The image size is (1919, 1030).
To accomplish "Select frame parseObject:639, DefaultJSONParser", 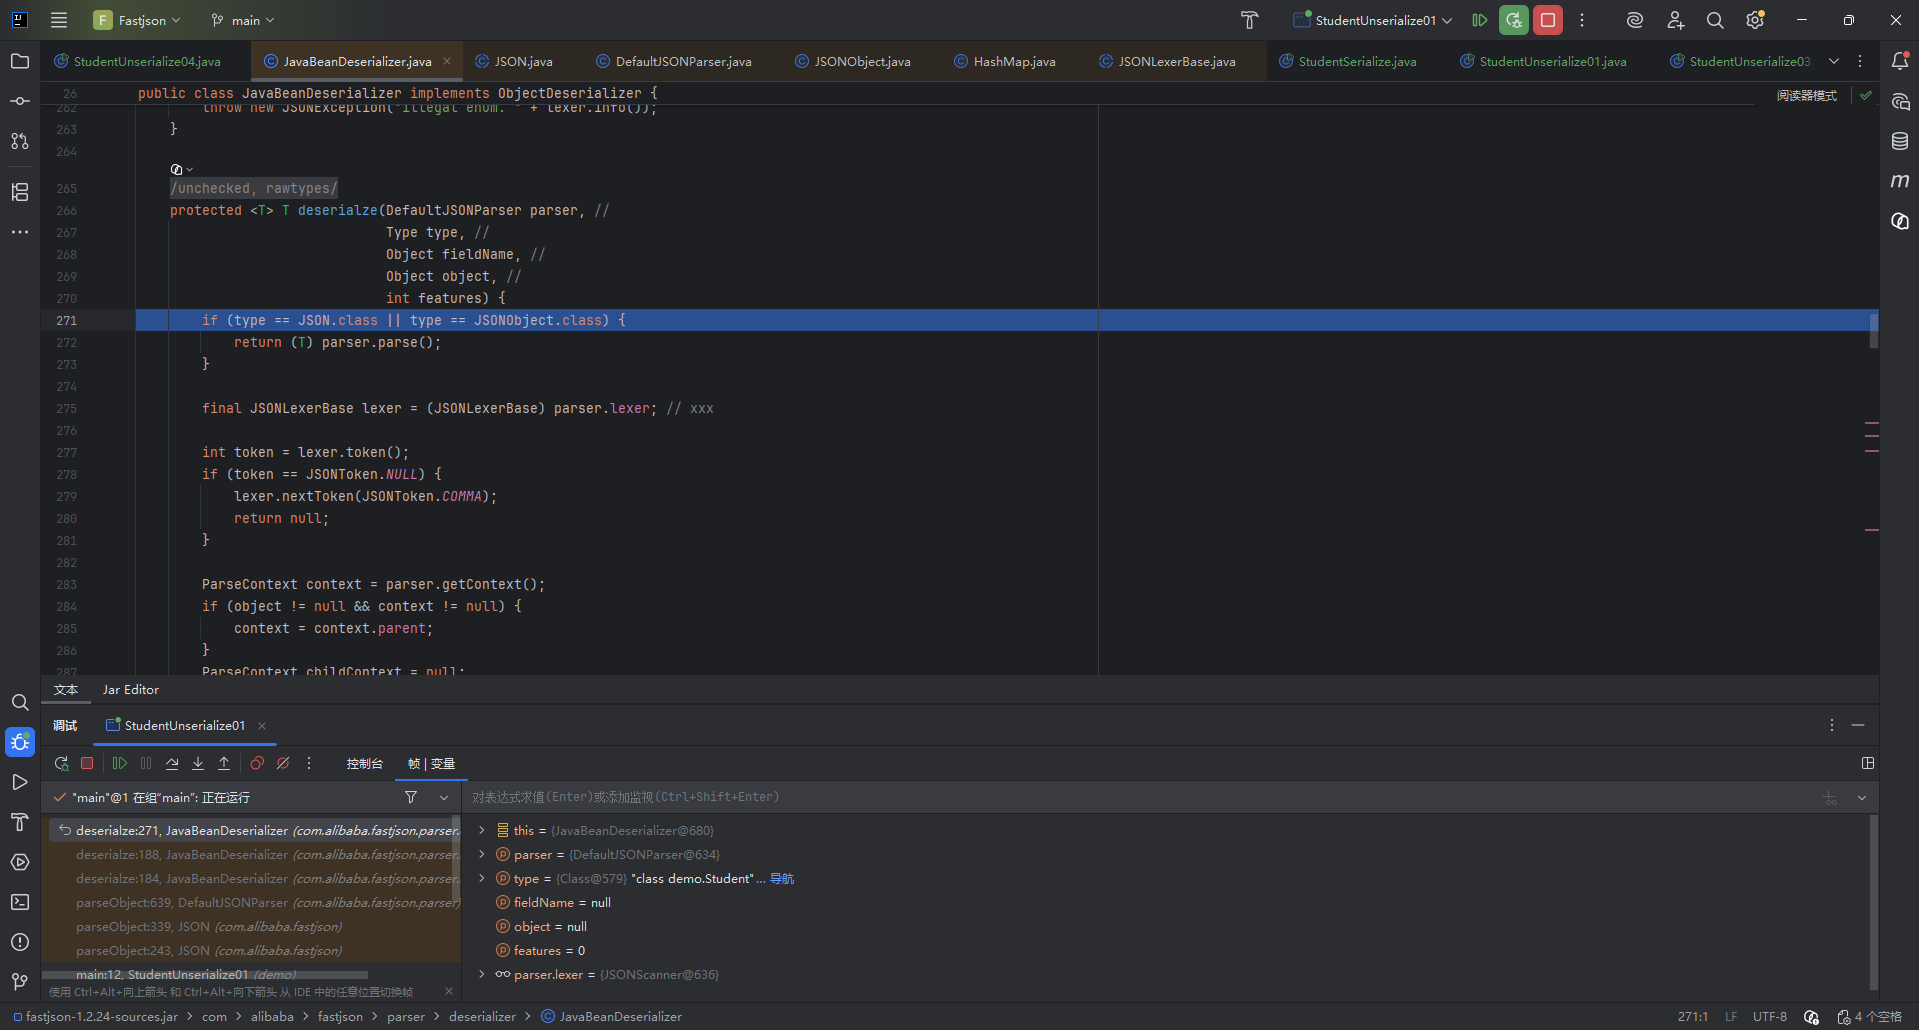I will tap(256, 903).
